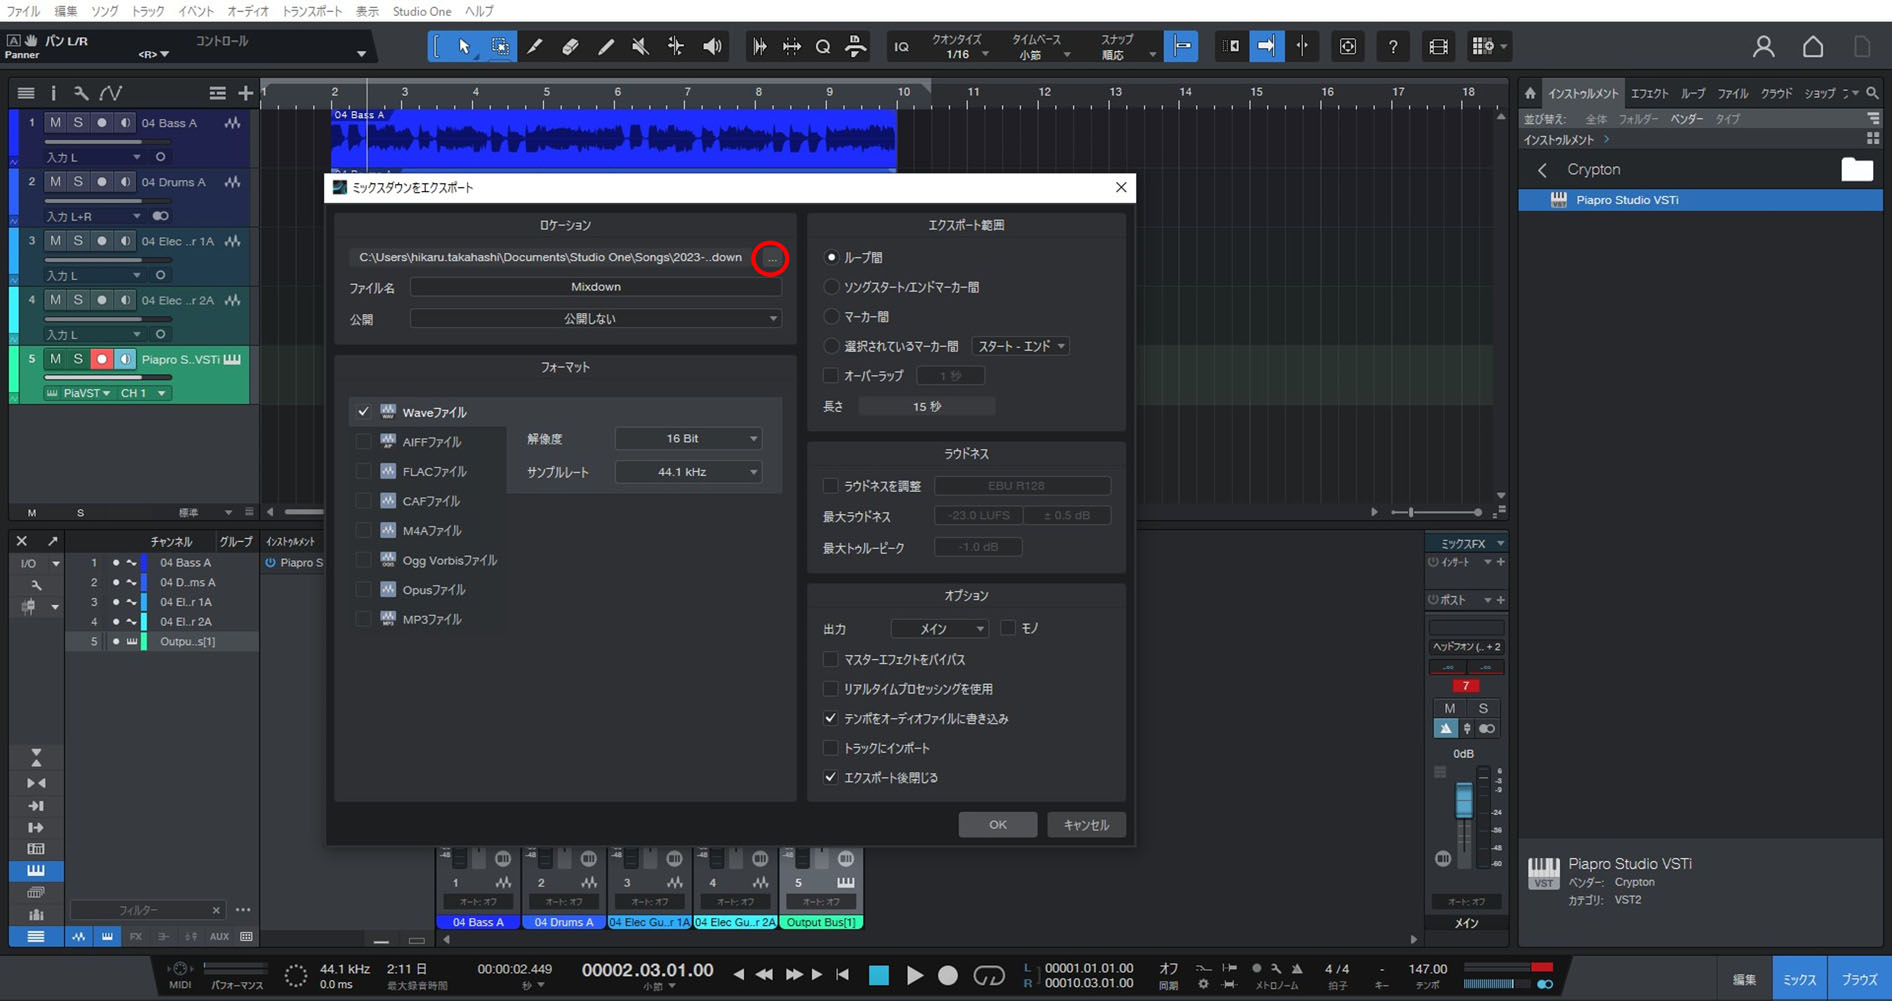Click キャンセル to dismiss the dialog
The image size is (1892, 1001).
1086,825
